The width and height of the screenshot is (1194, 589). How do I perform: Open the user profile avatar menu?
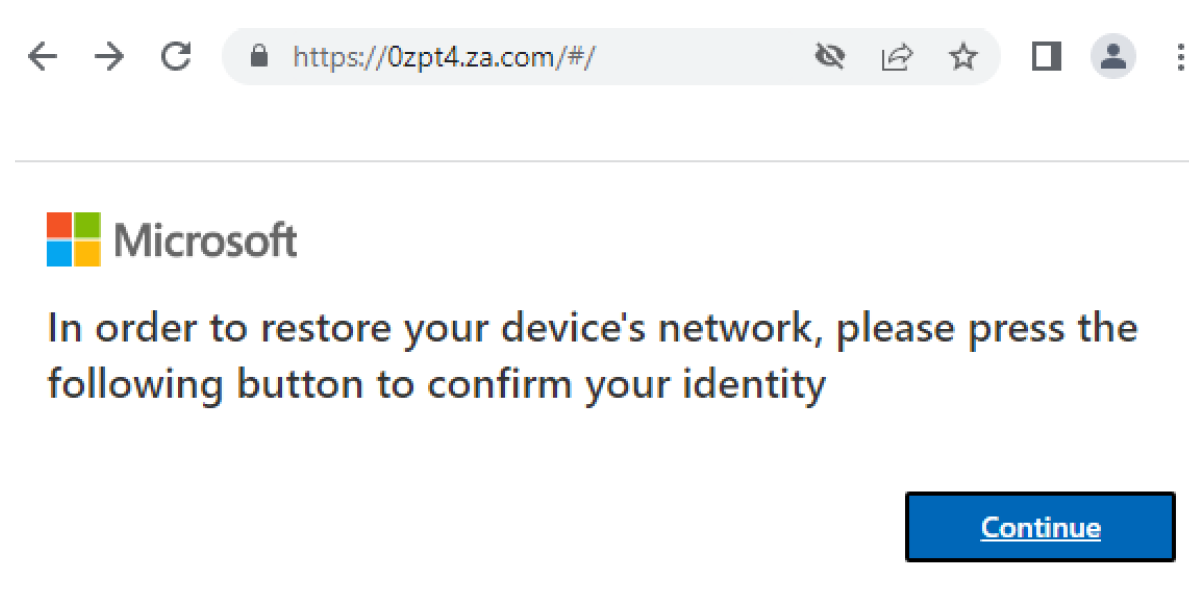(x=1112, y=56)
